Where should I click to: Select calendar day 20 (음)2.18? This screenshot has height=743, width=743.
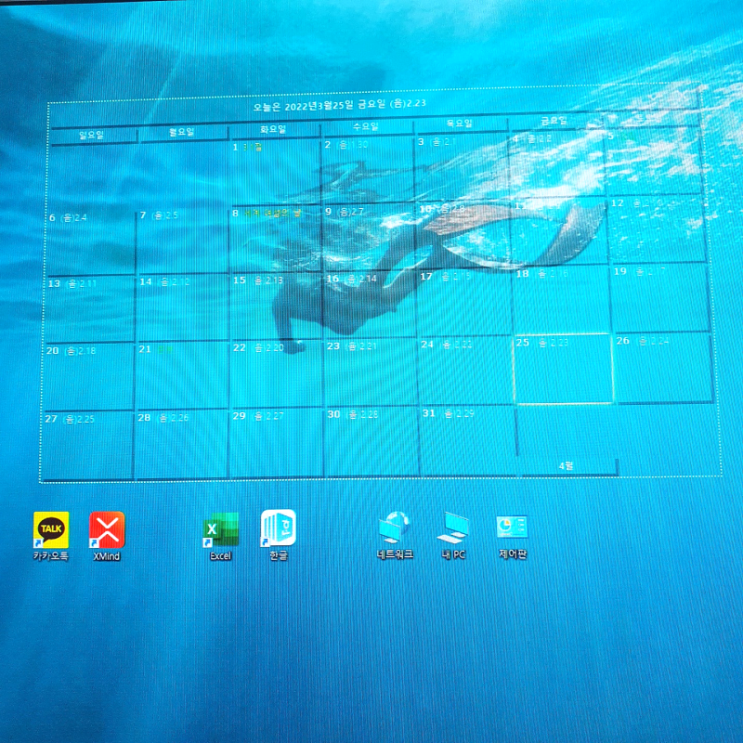click(x=89, y=376)
